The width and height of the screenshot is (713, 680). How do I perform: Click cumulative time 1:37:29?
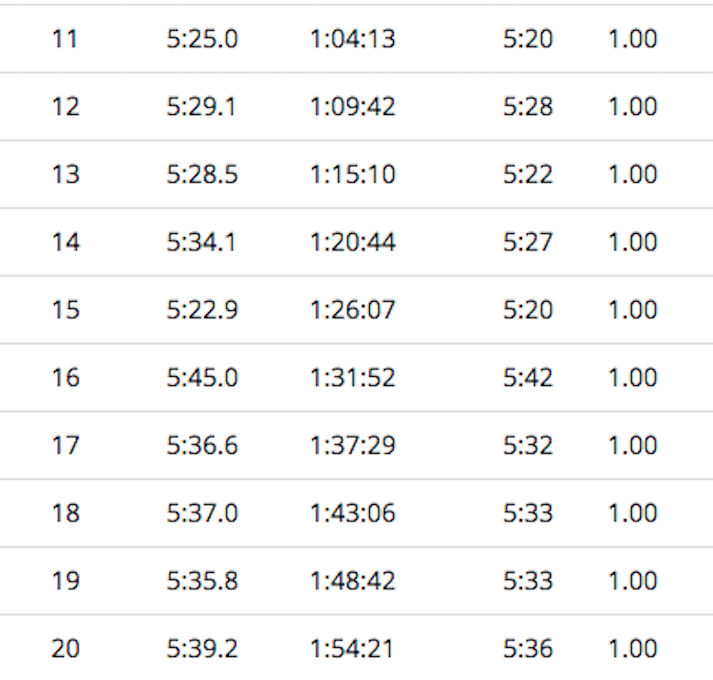pyautogui.click(x=353, y=445)
